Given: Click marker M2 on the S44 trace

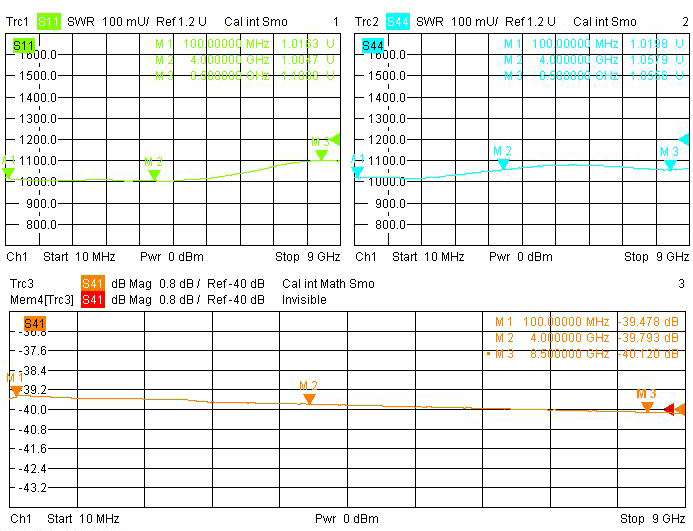Looking at the screenshot, I should (x=503, y=163).
